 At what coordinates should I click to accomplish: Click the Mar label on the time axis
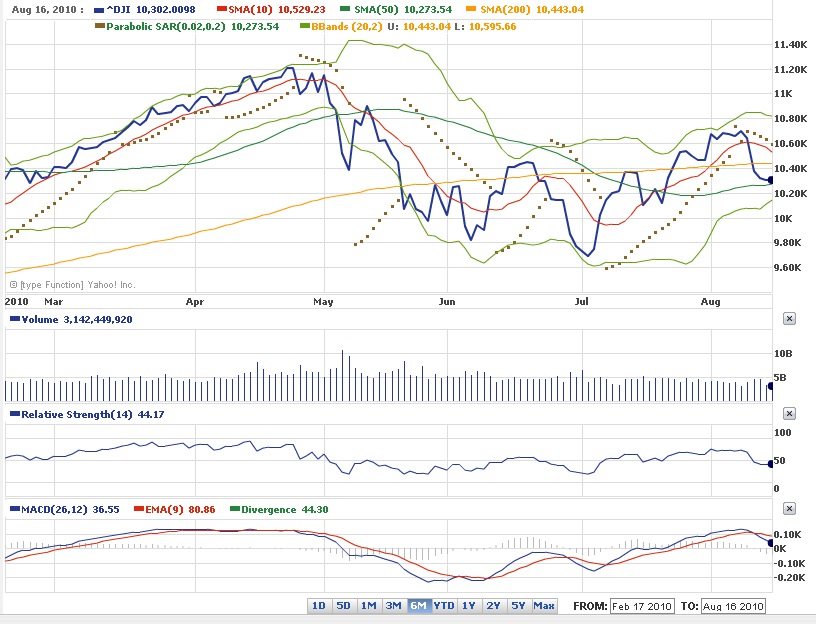[54, 302]
